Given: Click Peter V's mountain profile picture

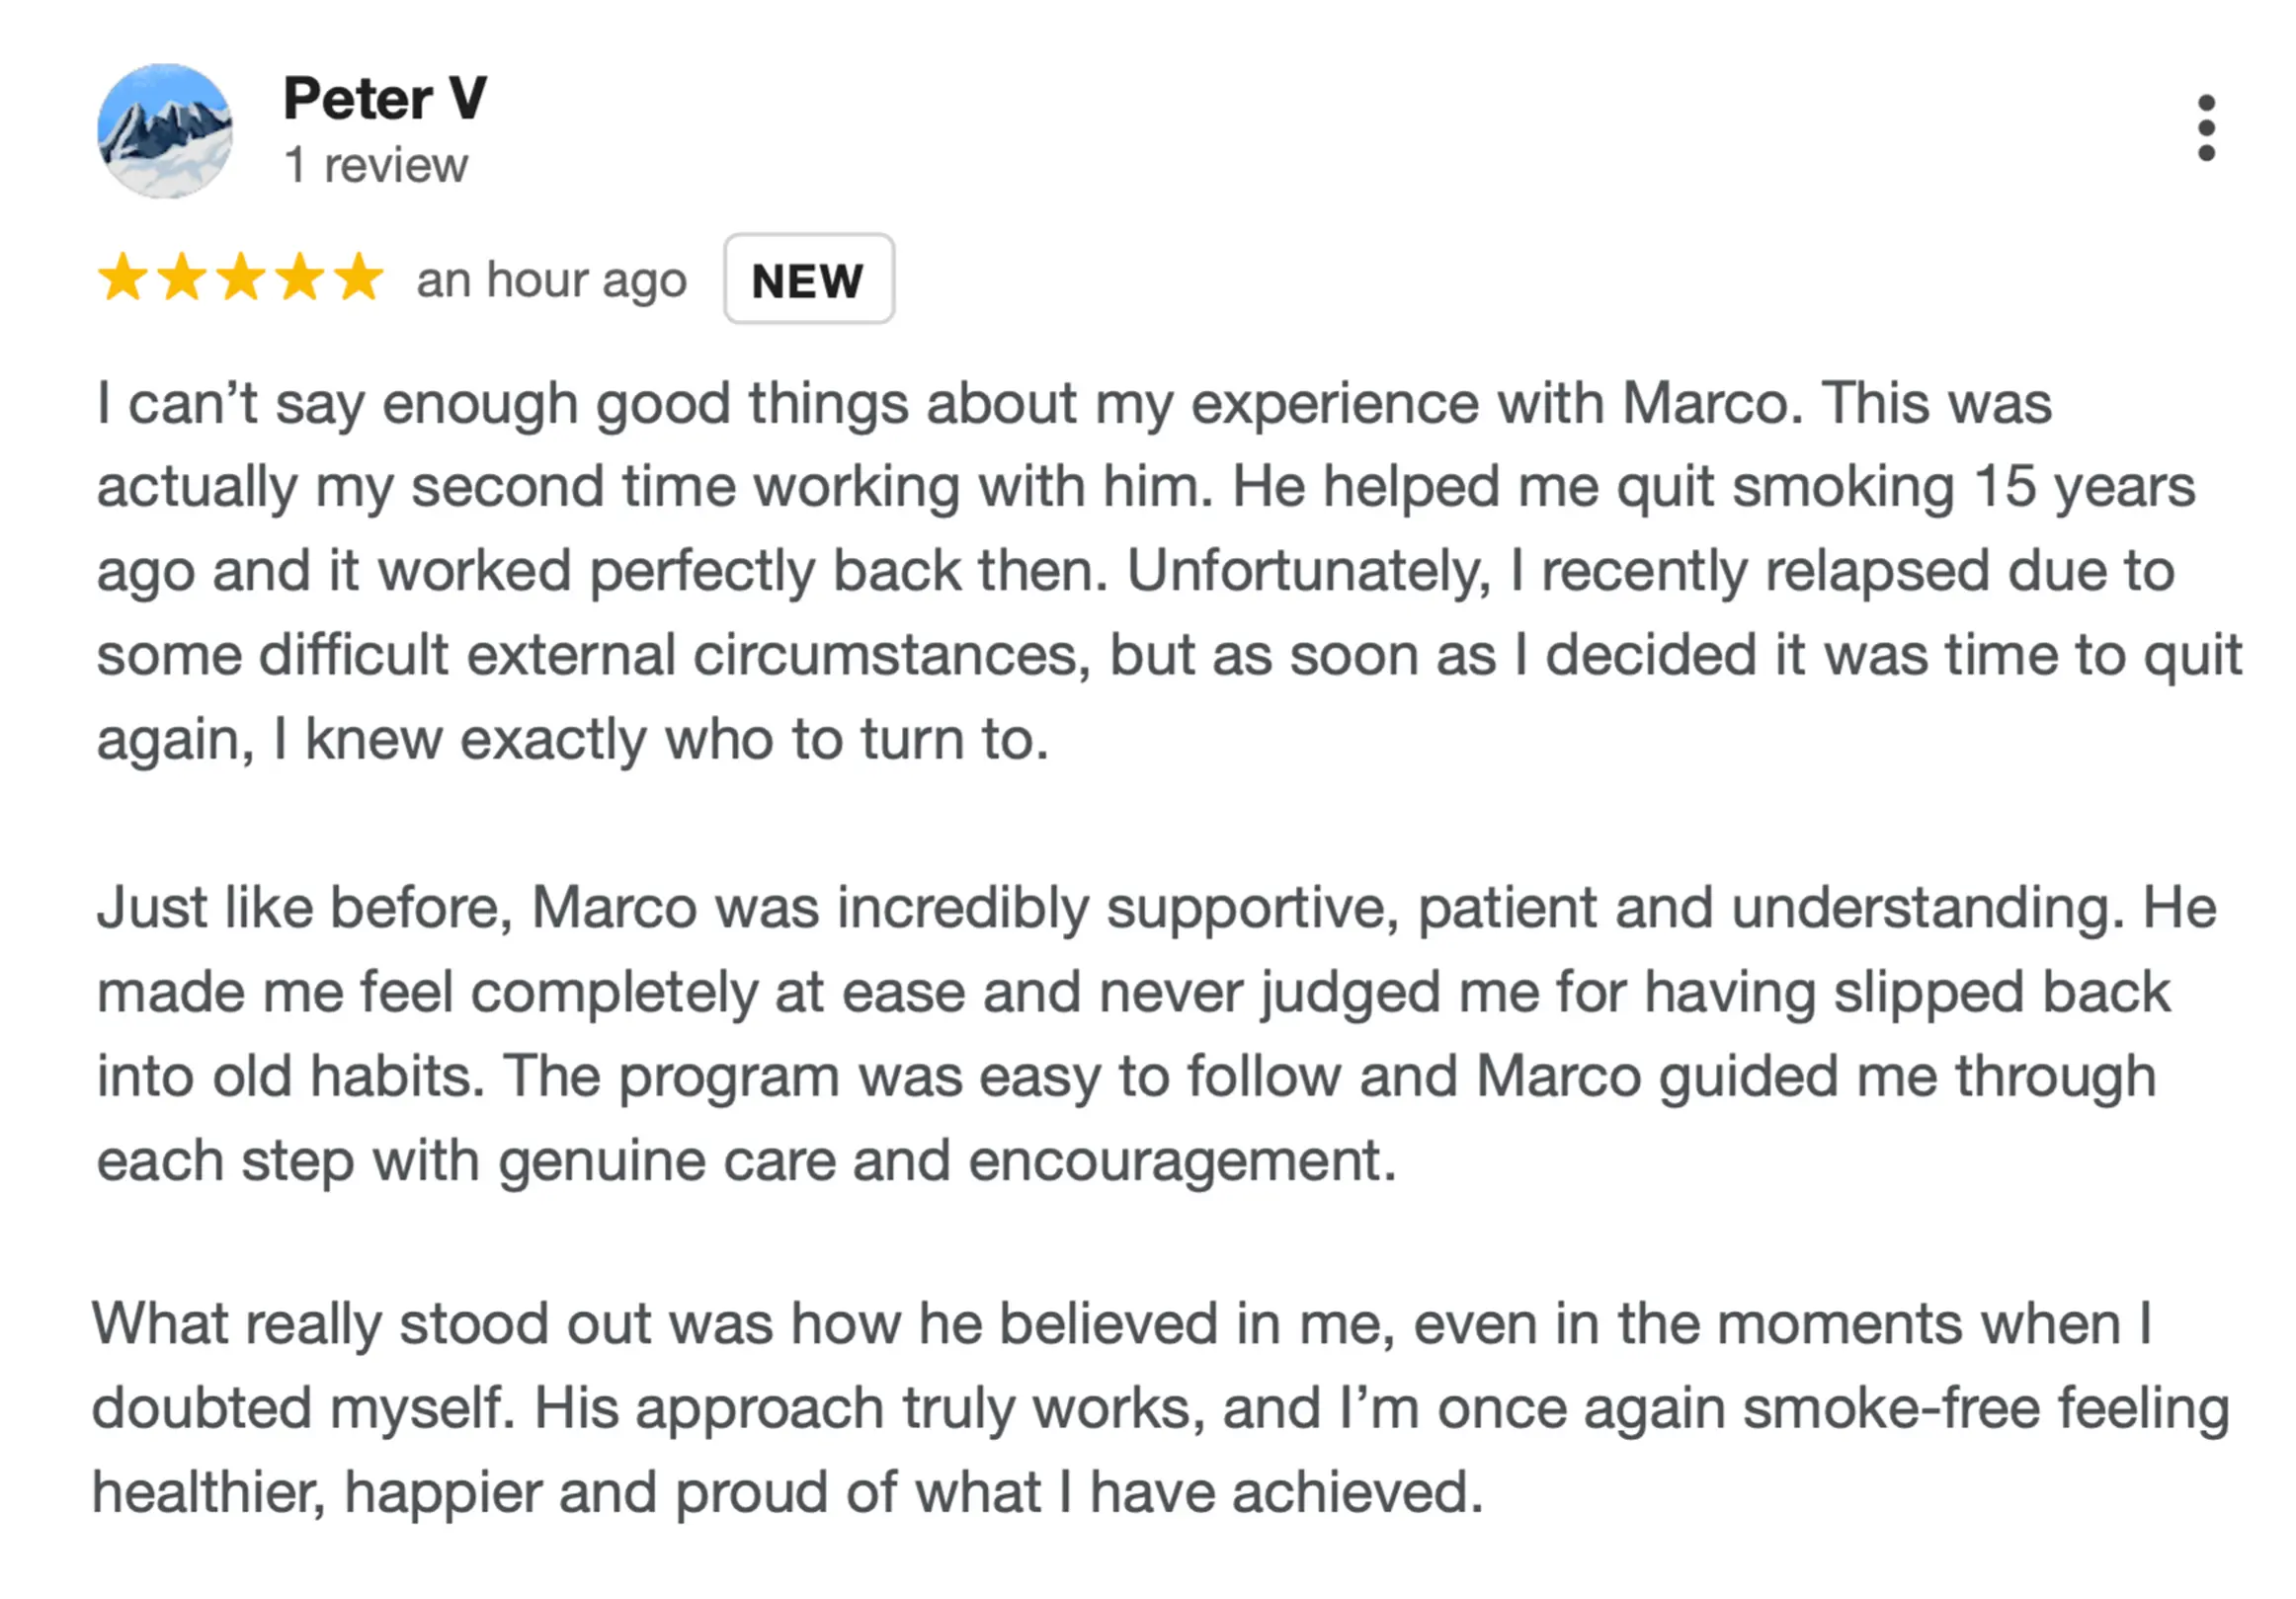Looking at the screenshot, I should coord(165,130).
